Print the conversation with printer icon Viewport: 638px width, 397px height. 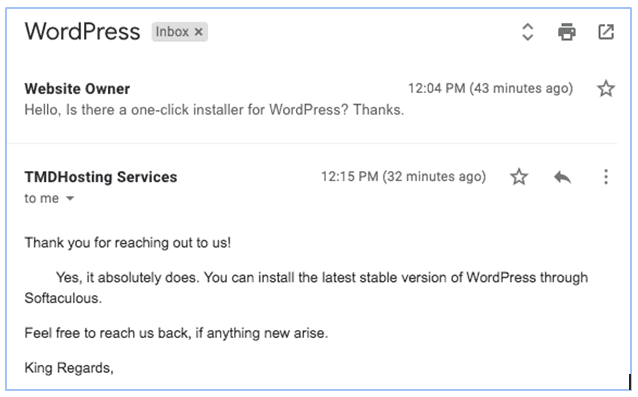coord(567,32)
